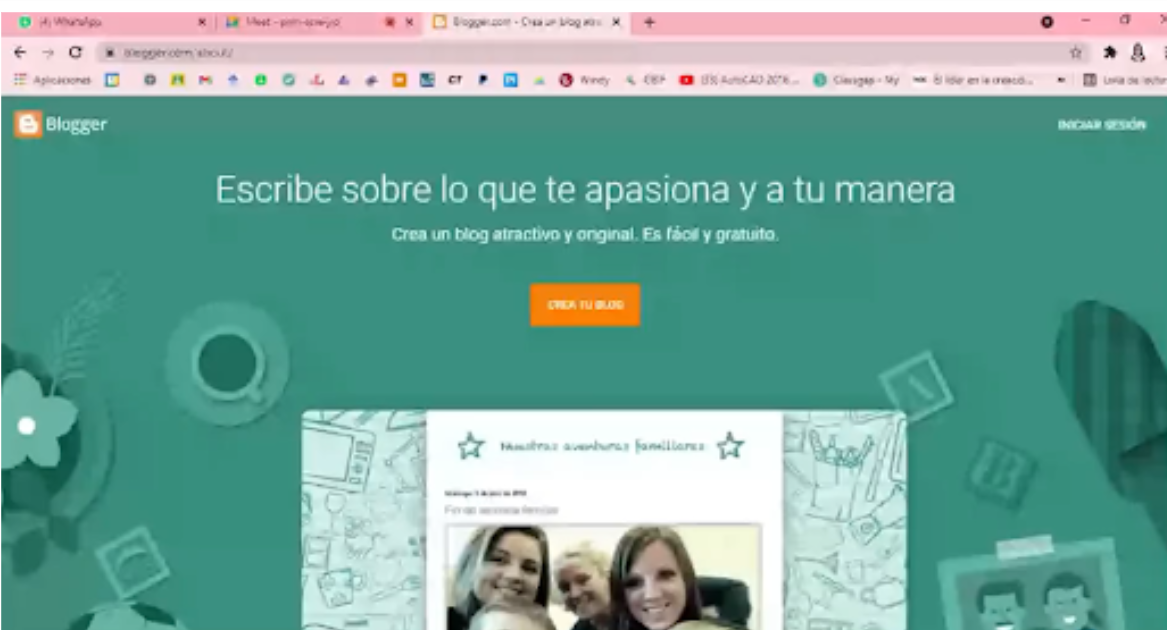Open the Google Calendar bookmark icon

pos(111,76)
